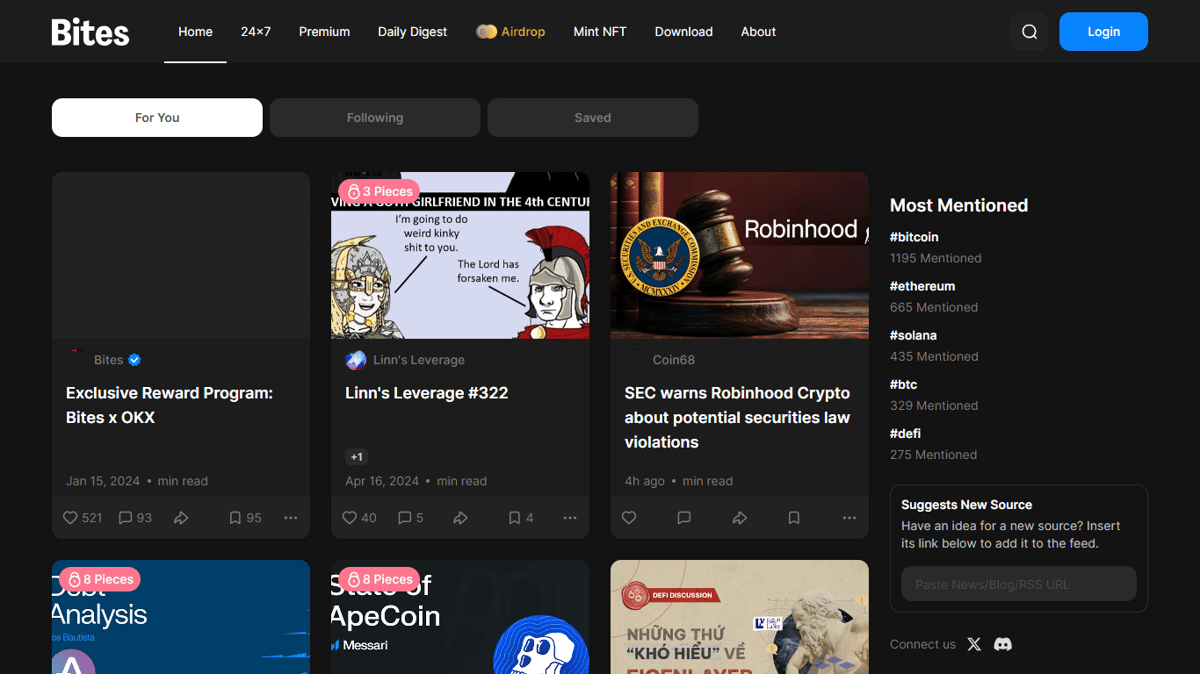
Task: Open the State of ApeCoin thumbnail
Action: point(460,617)
